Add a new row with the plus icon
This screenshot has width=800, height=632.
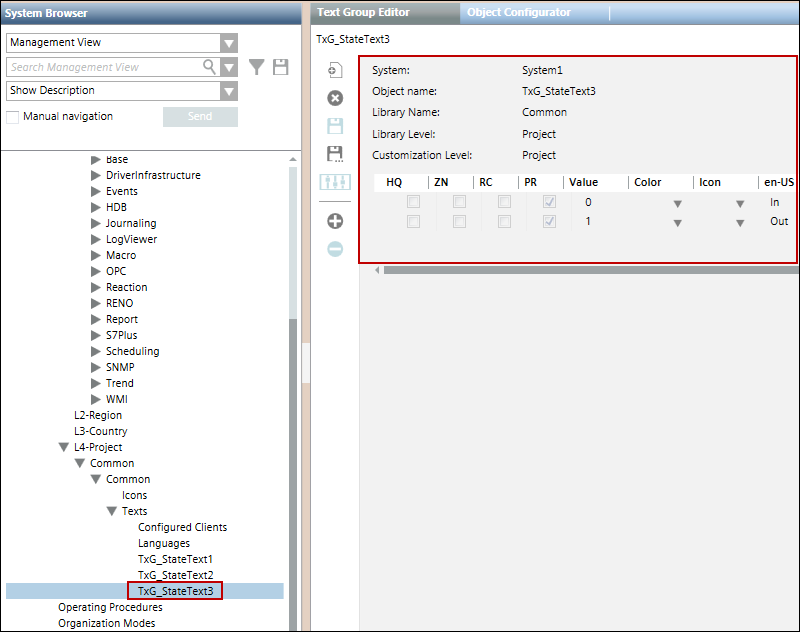click(335, 221)
